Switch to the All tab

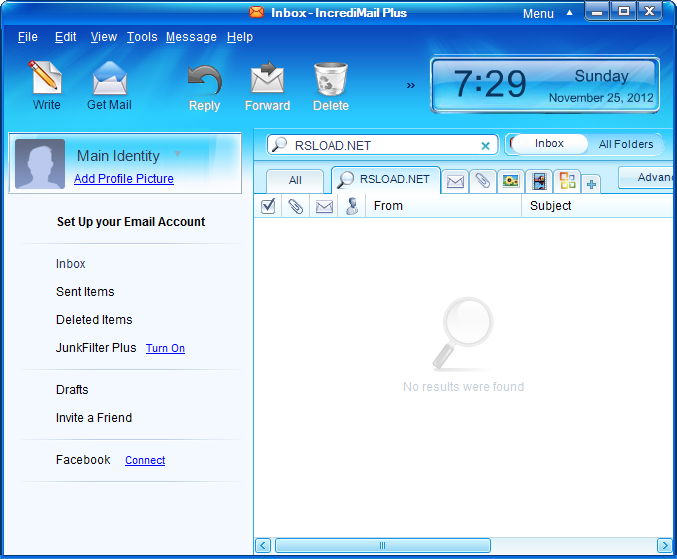click(x=295, y=180)
